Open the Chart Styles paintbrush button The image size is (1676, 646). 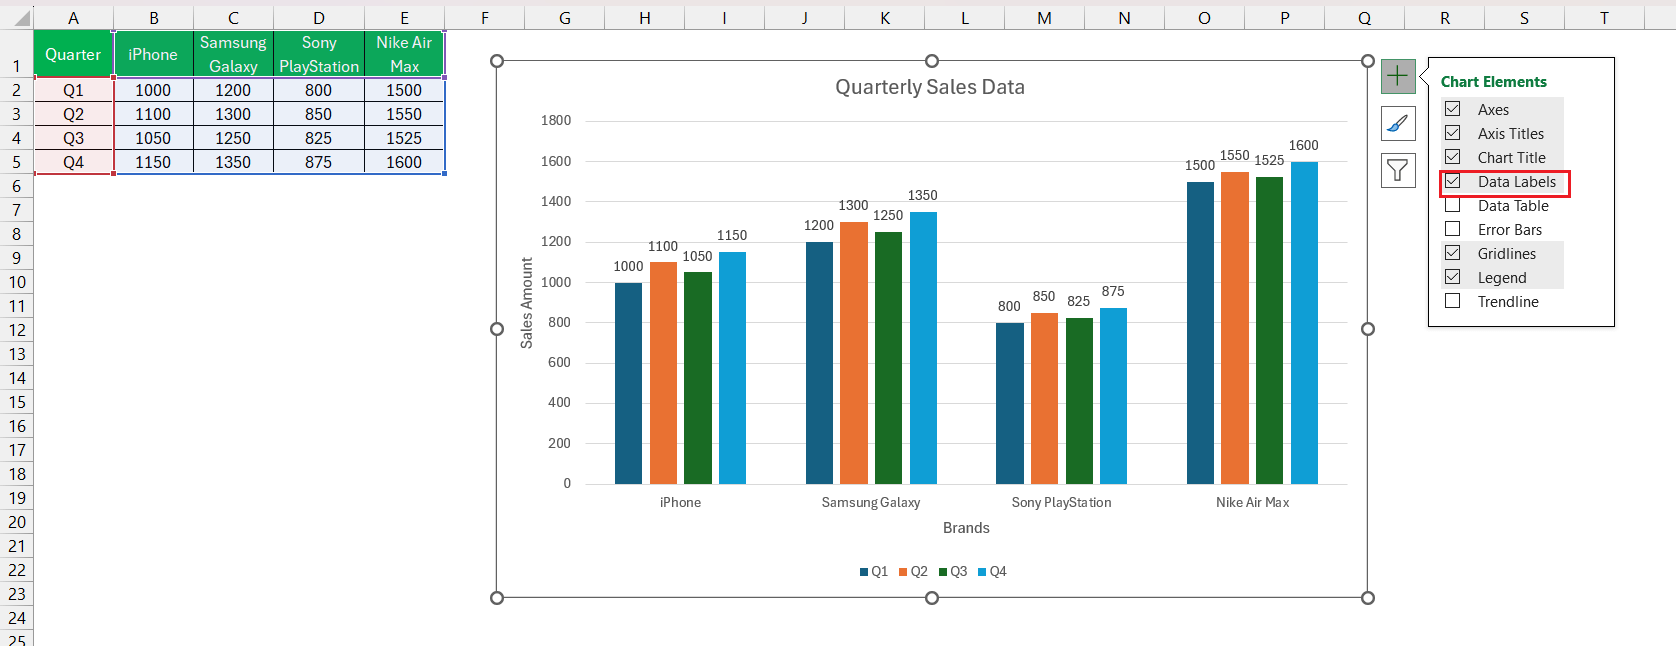[x=1398, y=124]
